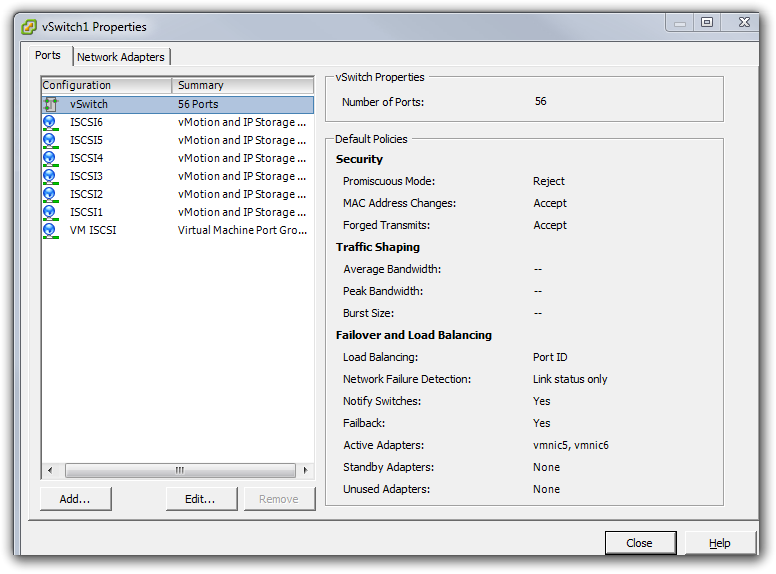The height and width of the screenshot is (574, 776).
Task: Click the vSwitch icon in the list
Action: [x=50, y=104]
